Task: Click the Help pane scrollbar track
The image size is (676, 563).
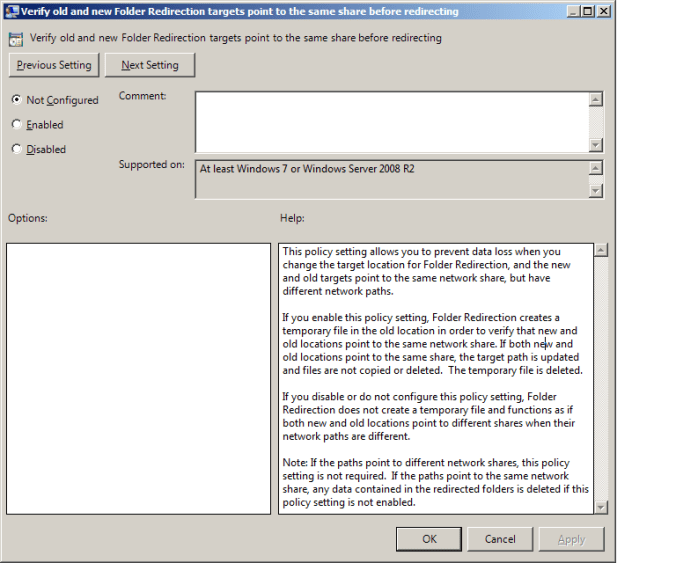Action: (x=601, y=378)
